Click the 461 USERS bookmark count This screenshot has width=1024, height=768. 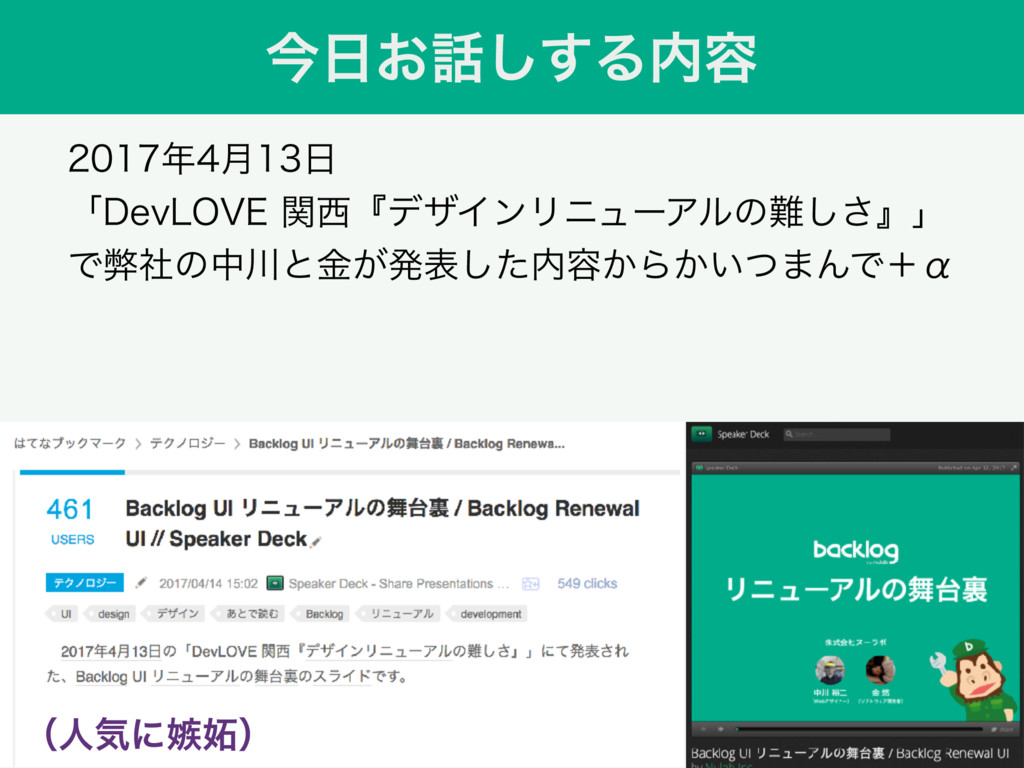pos(71,520)
